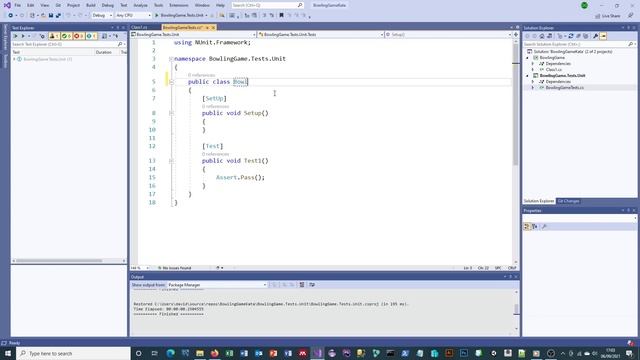Click the Property Pages wrench icon in Properties
This screenshot has height=360, width=640.
coord(544,227)
